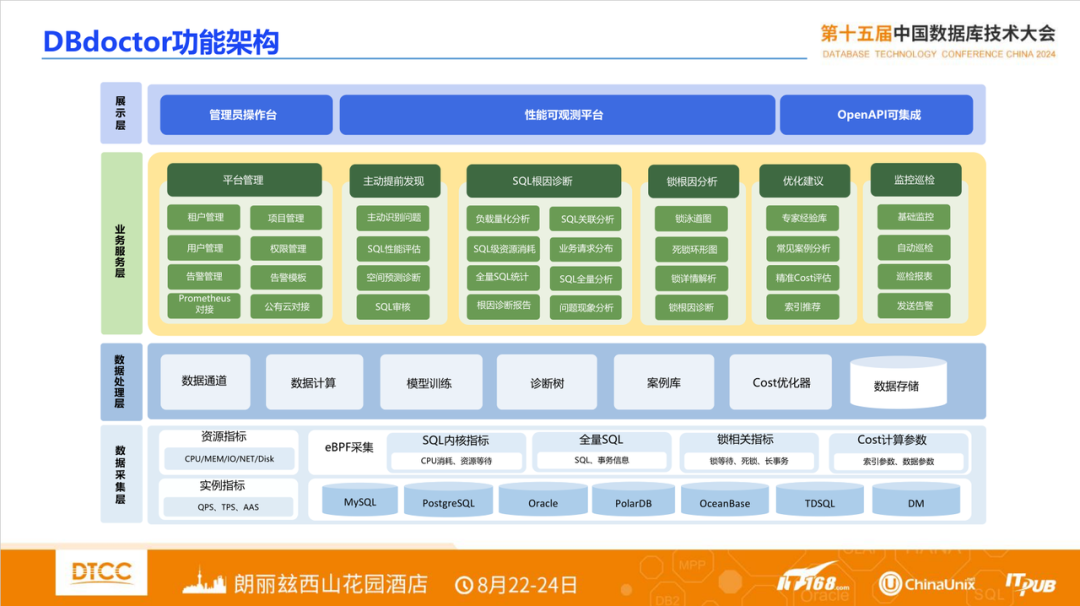
Task: Click the 索引推荐 box
Action: 803,307
